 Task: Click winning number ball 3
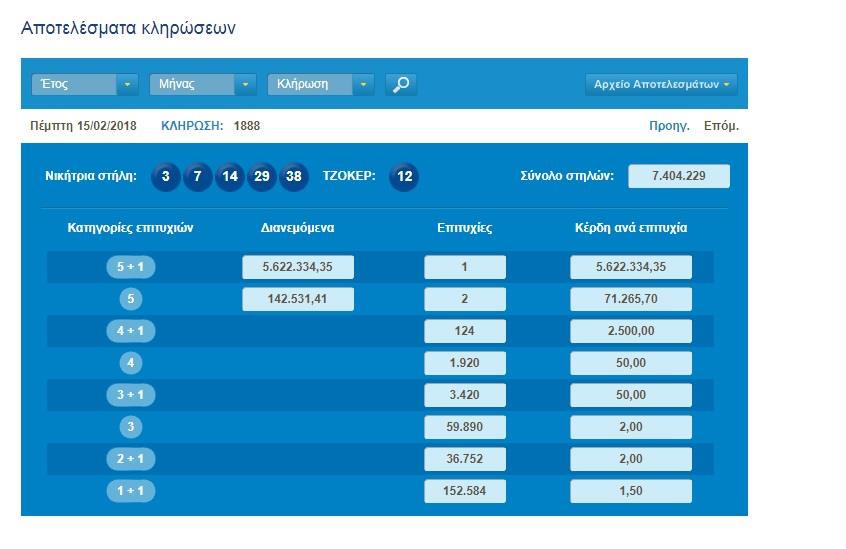(x=166, y=177)
